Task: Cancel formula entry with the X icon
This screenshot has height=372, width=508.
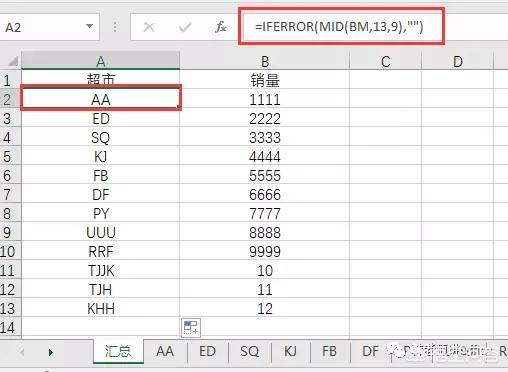Action: click(x=149, y=27)
